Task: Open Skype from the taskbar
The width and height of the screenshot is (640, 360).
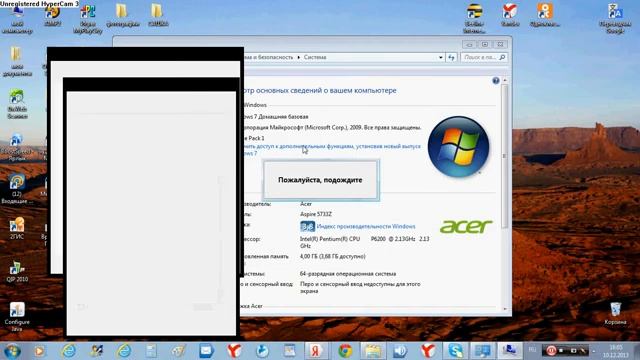Action: (455, 351)
